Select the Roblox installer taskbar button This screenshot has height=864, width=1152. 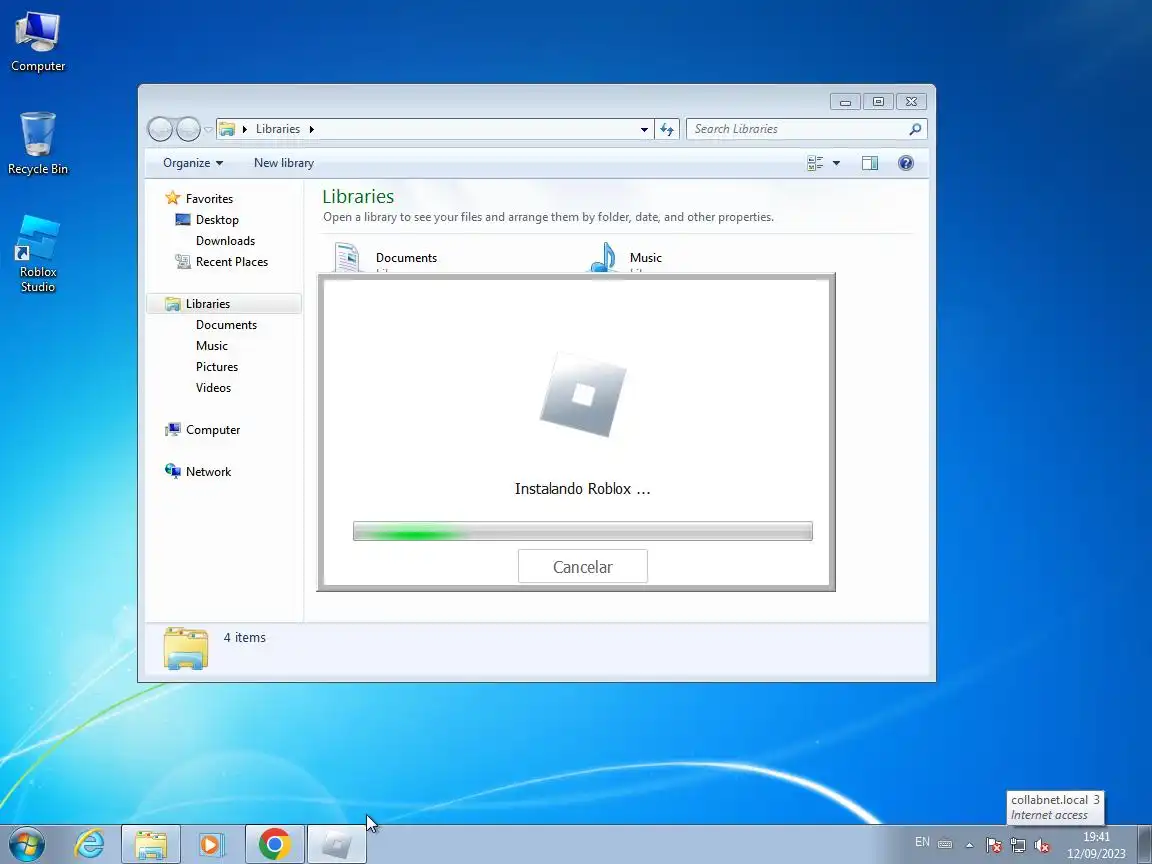336,844
